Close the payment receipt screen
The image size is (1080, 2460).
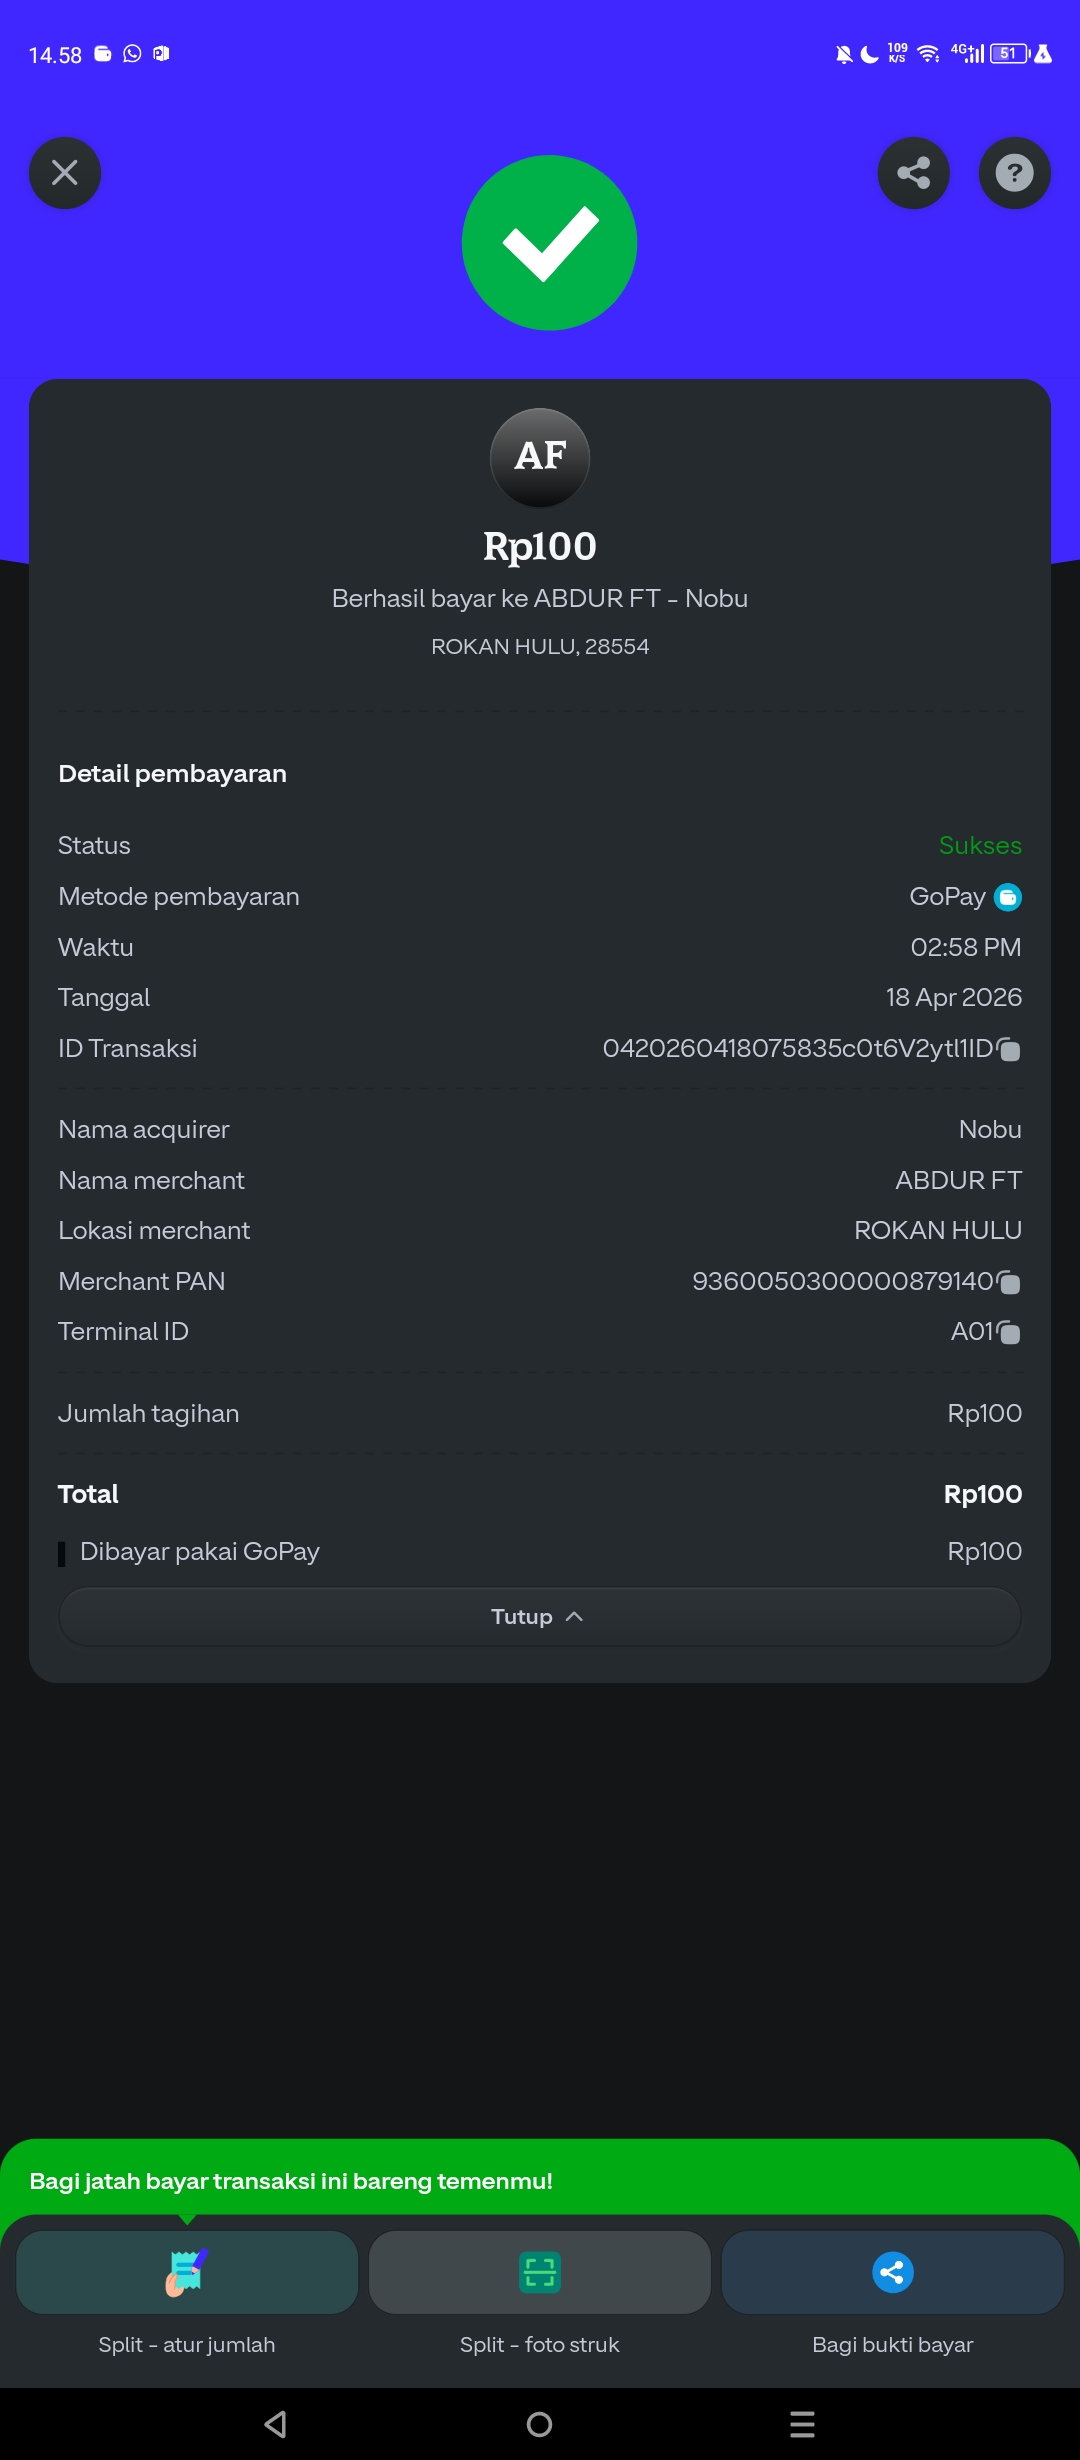tap(65, 173)
